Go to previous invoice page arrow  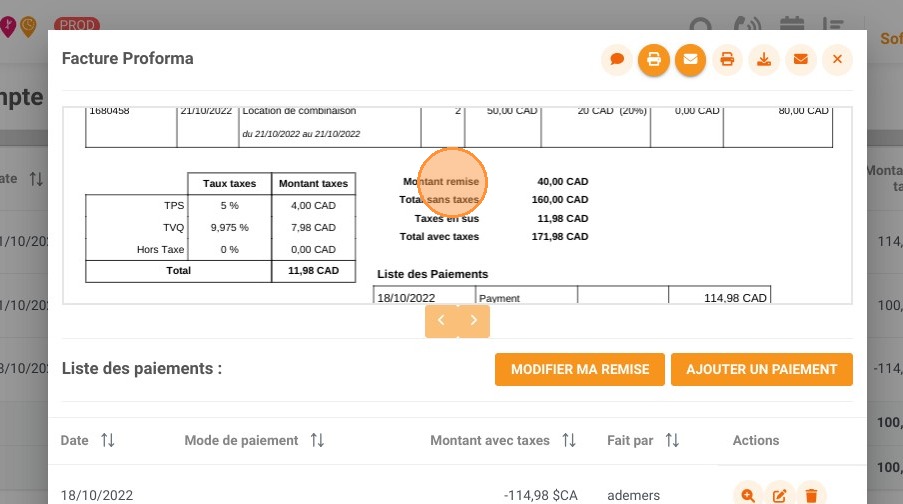coord(441,320)
